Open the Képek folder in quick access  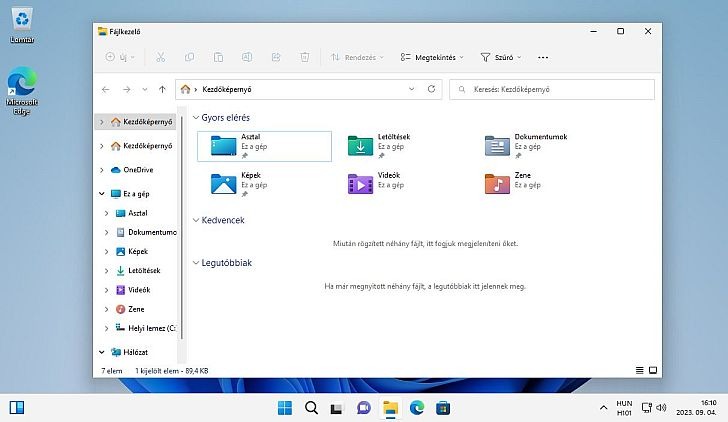tap(223, 183)
